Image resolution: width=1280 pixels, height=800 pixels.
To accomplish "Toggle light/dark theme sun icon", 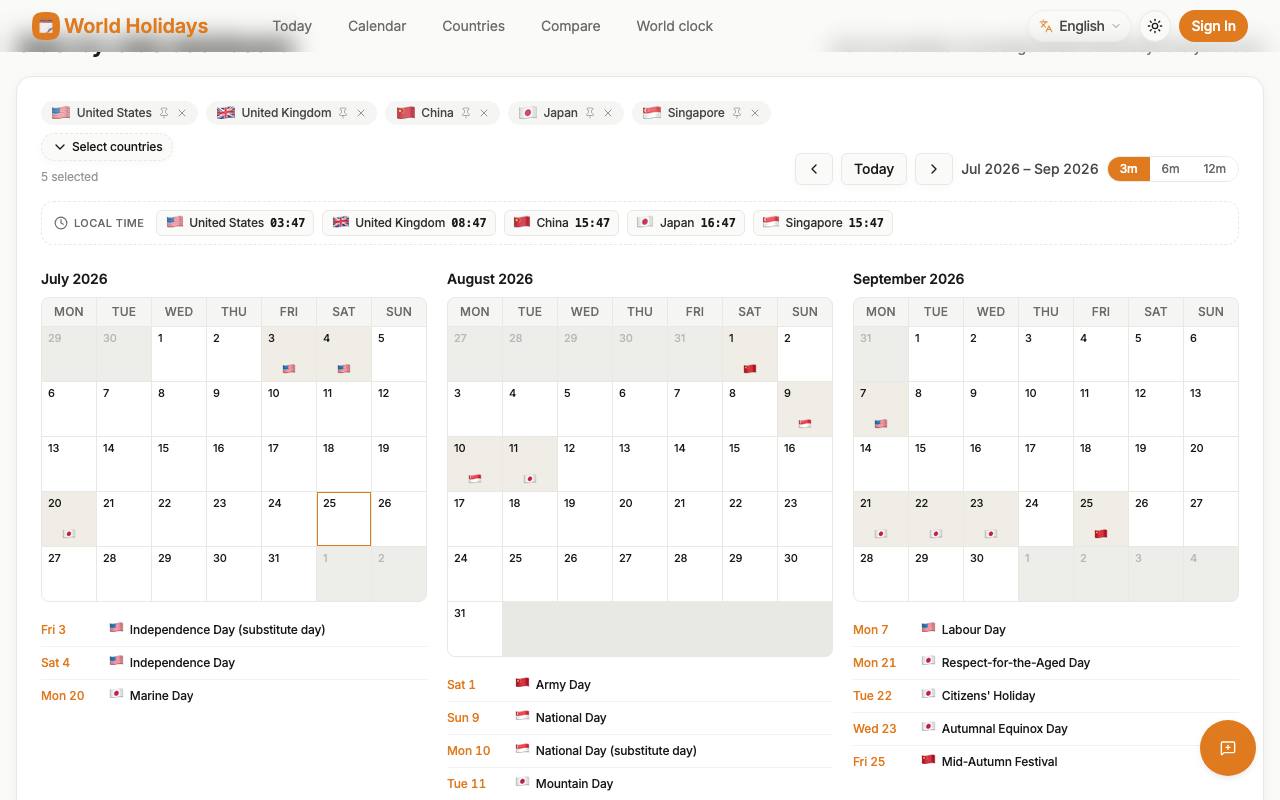I will click(x=1155, y=26).
